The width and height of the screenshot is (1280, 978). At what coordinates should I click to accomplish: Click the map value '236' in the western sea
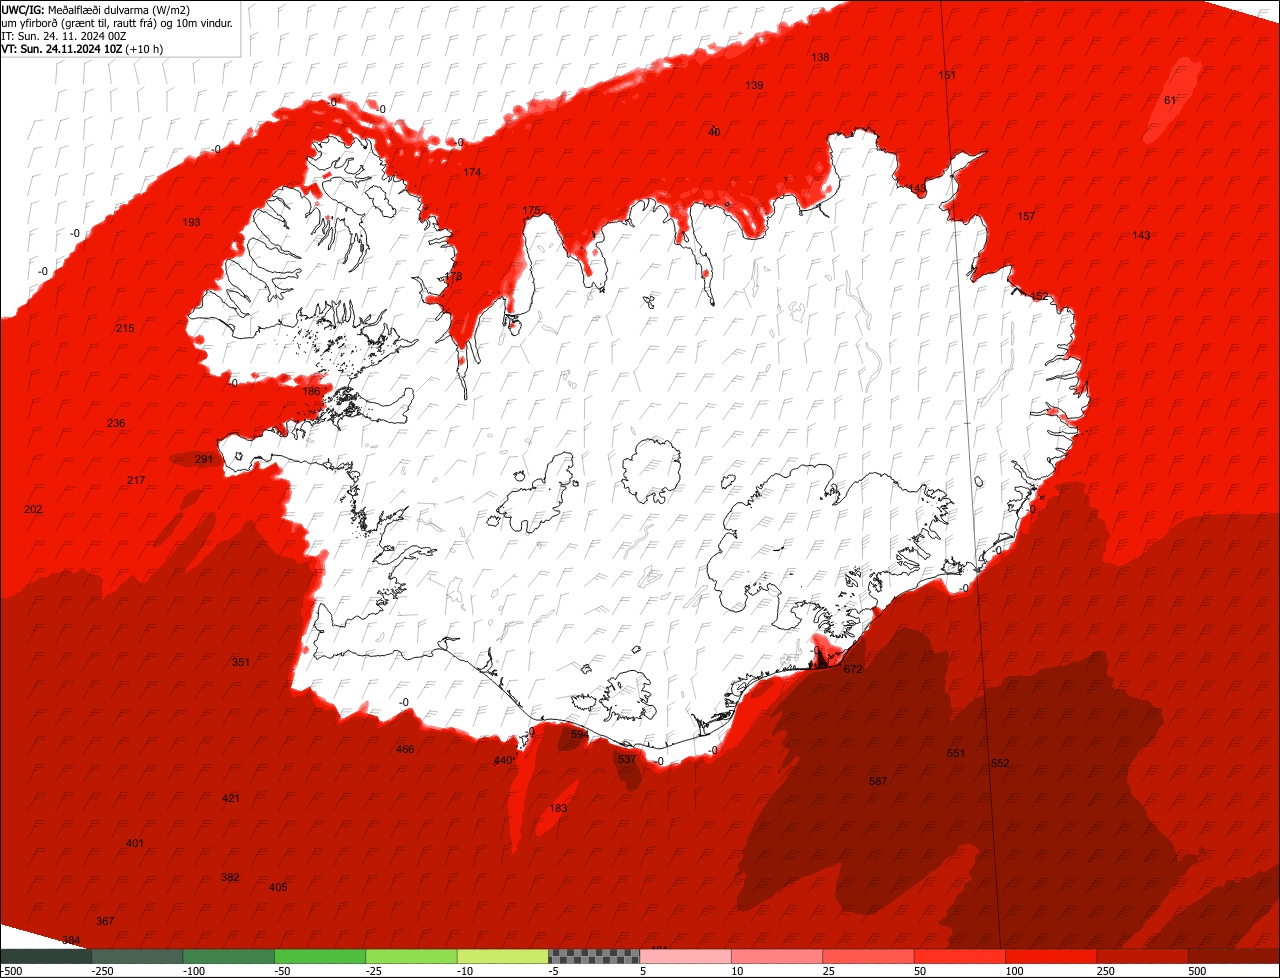click(116, 423)
